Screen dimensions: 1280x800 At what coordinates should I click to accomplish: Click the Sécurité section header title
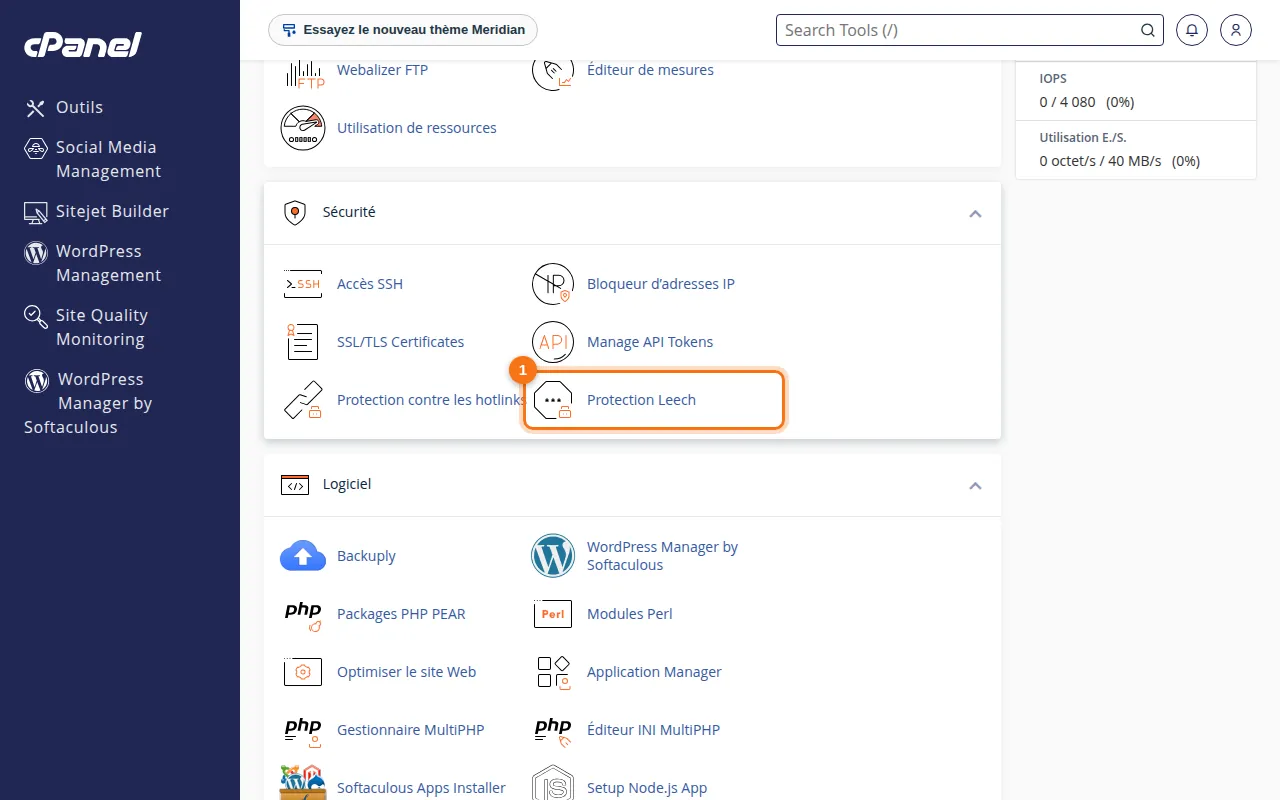coord(349,212)
